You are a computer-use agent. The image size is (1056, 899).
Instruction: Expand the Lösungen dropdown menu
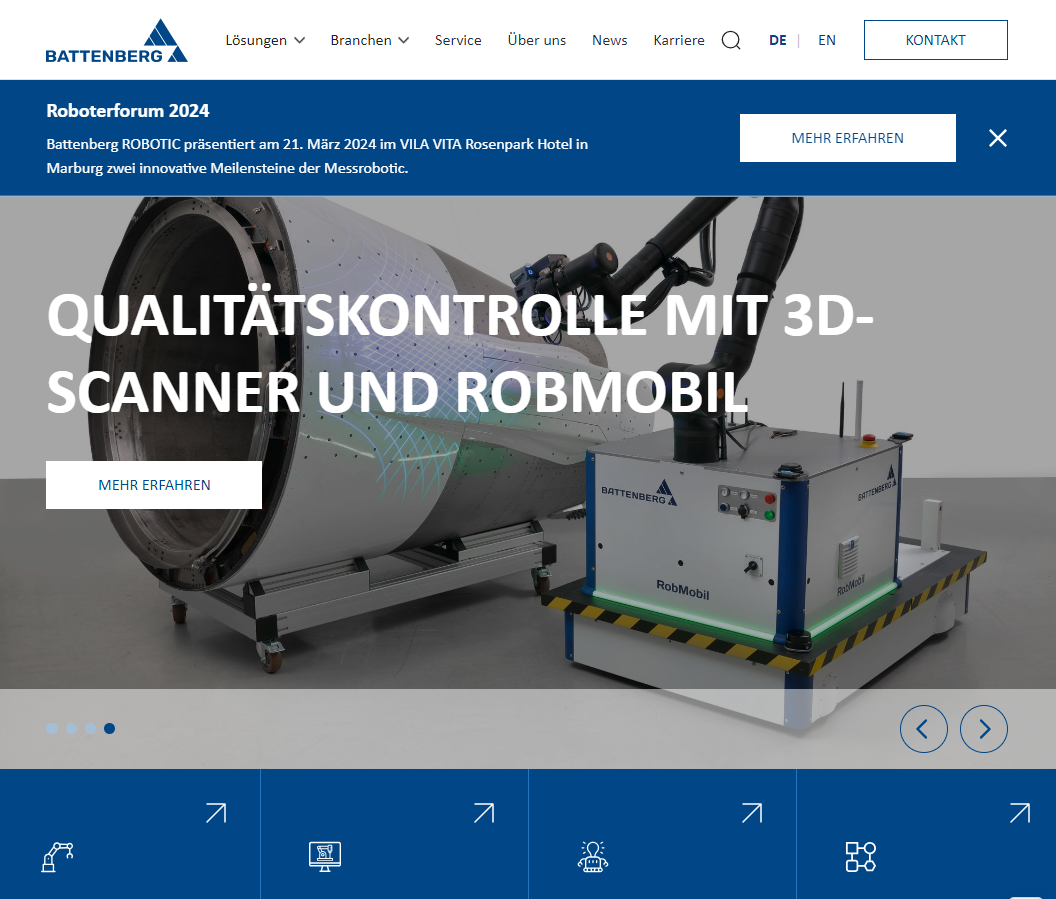click(x=265, y=41)
